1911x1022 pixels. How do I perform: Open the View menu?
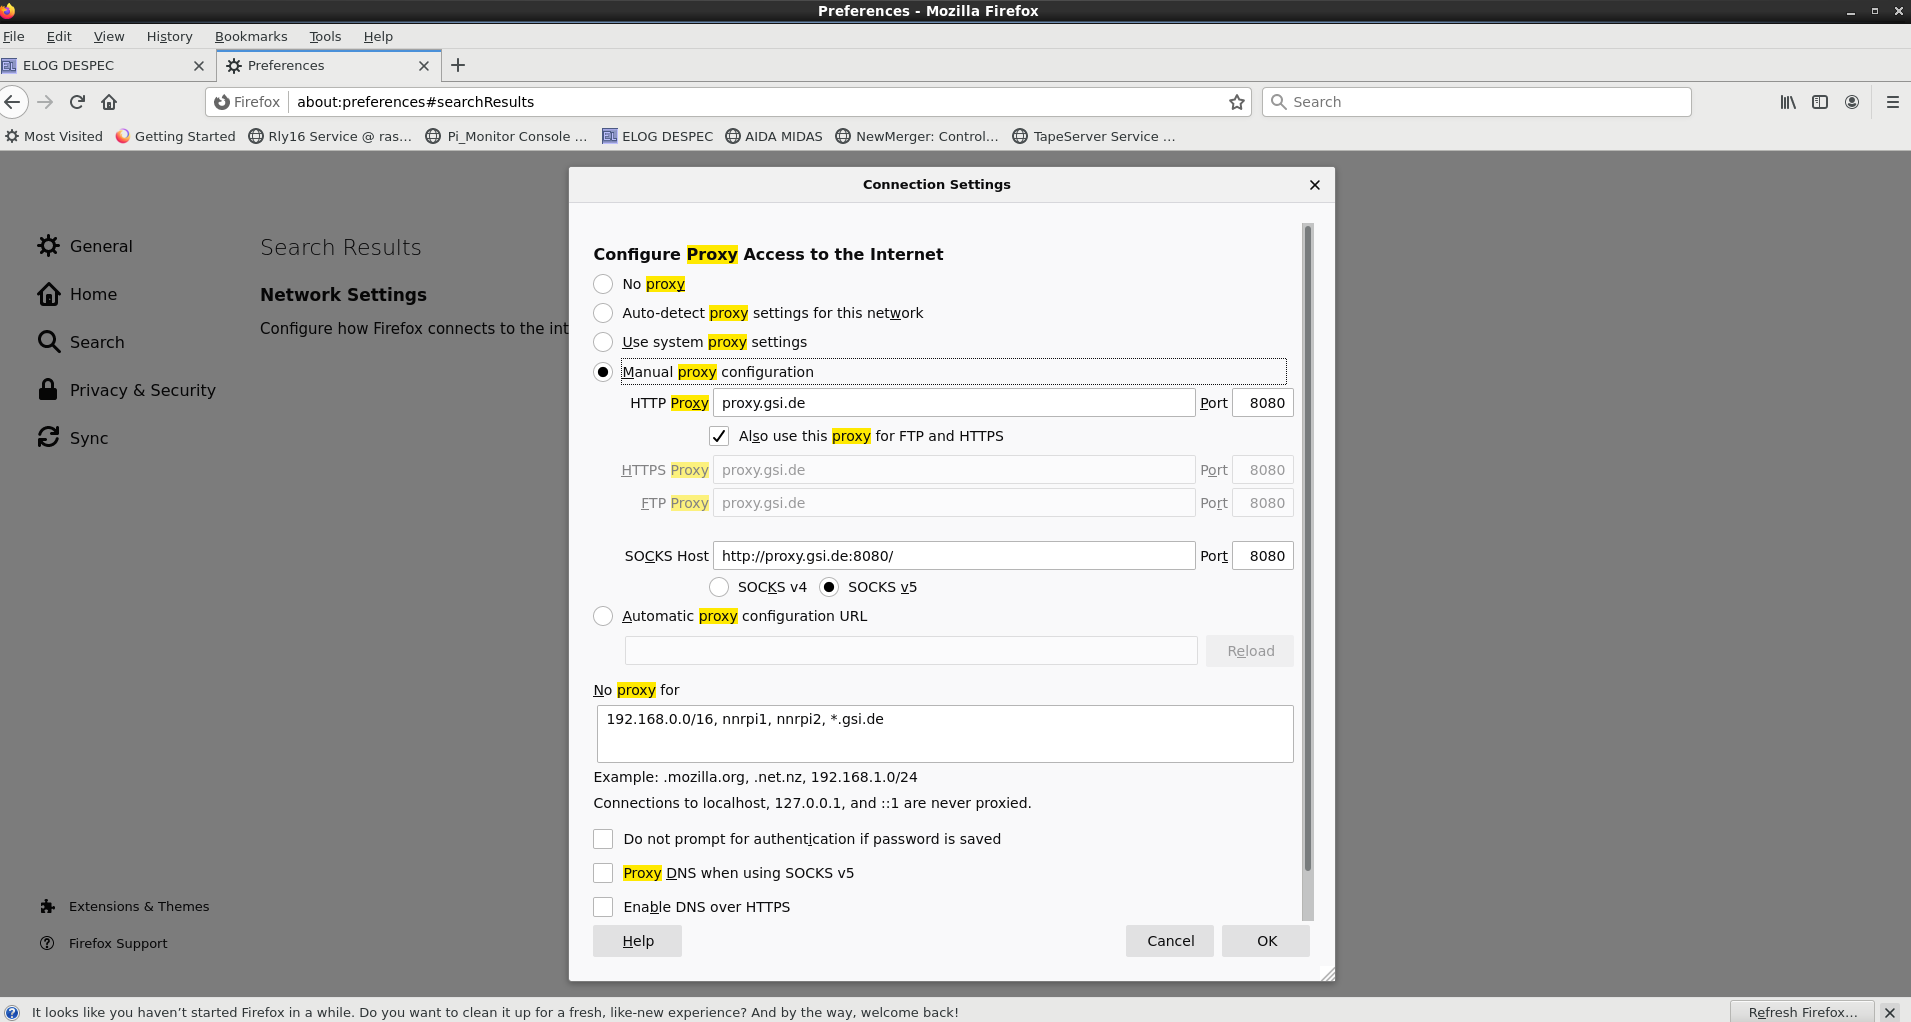pos(109,37)
